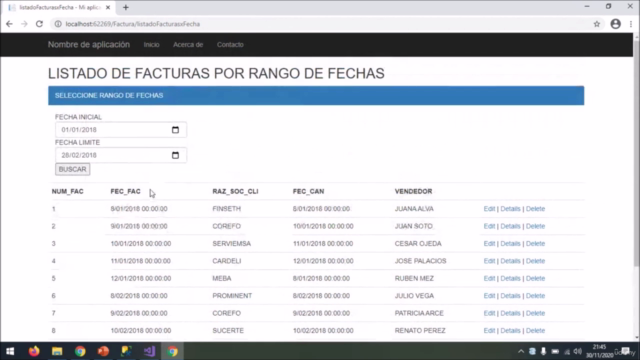This screenshot has height=360, width=640.
Task: Delete invoice of JUANA ALVA
Action: [x=535, y=209]
